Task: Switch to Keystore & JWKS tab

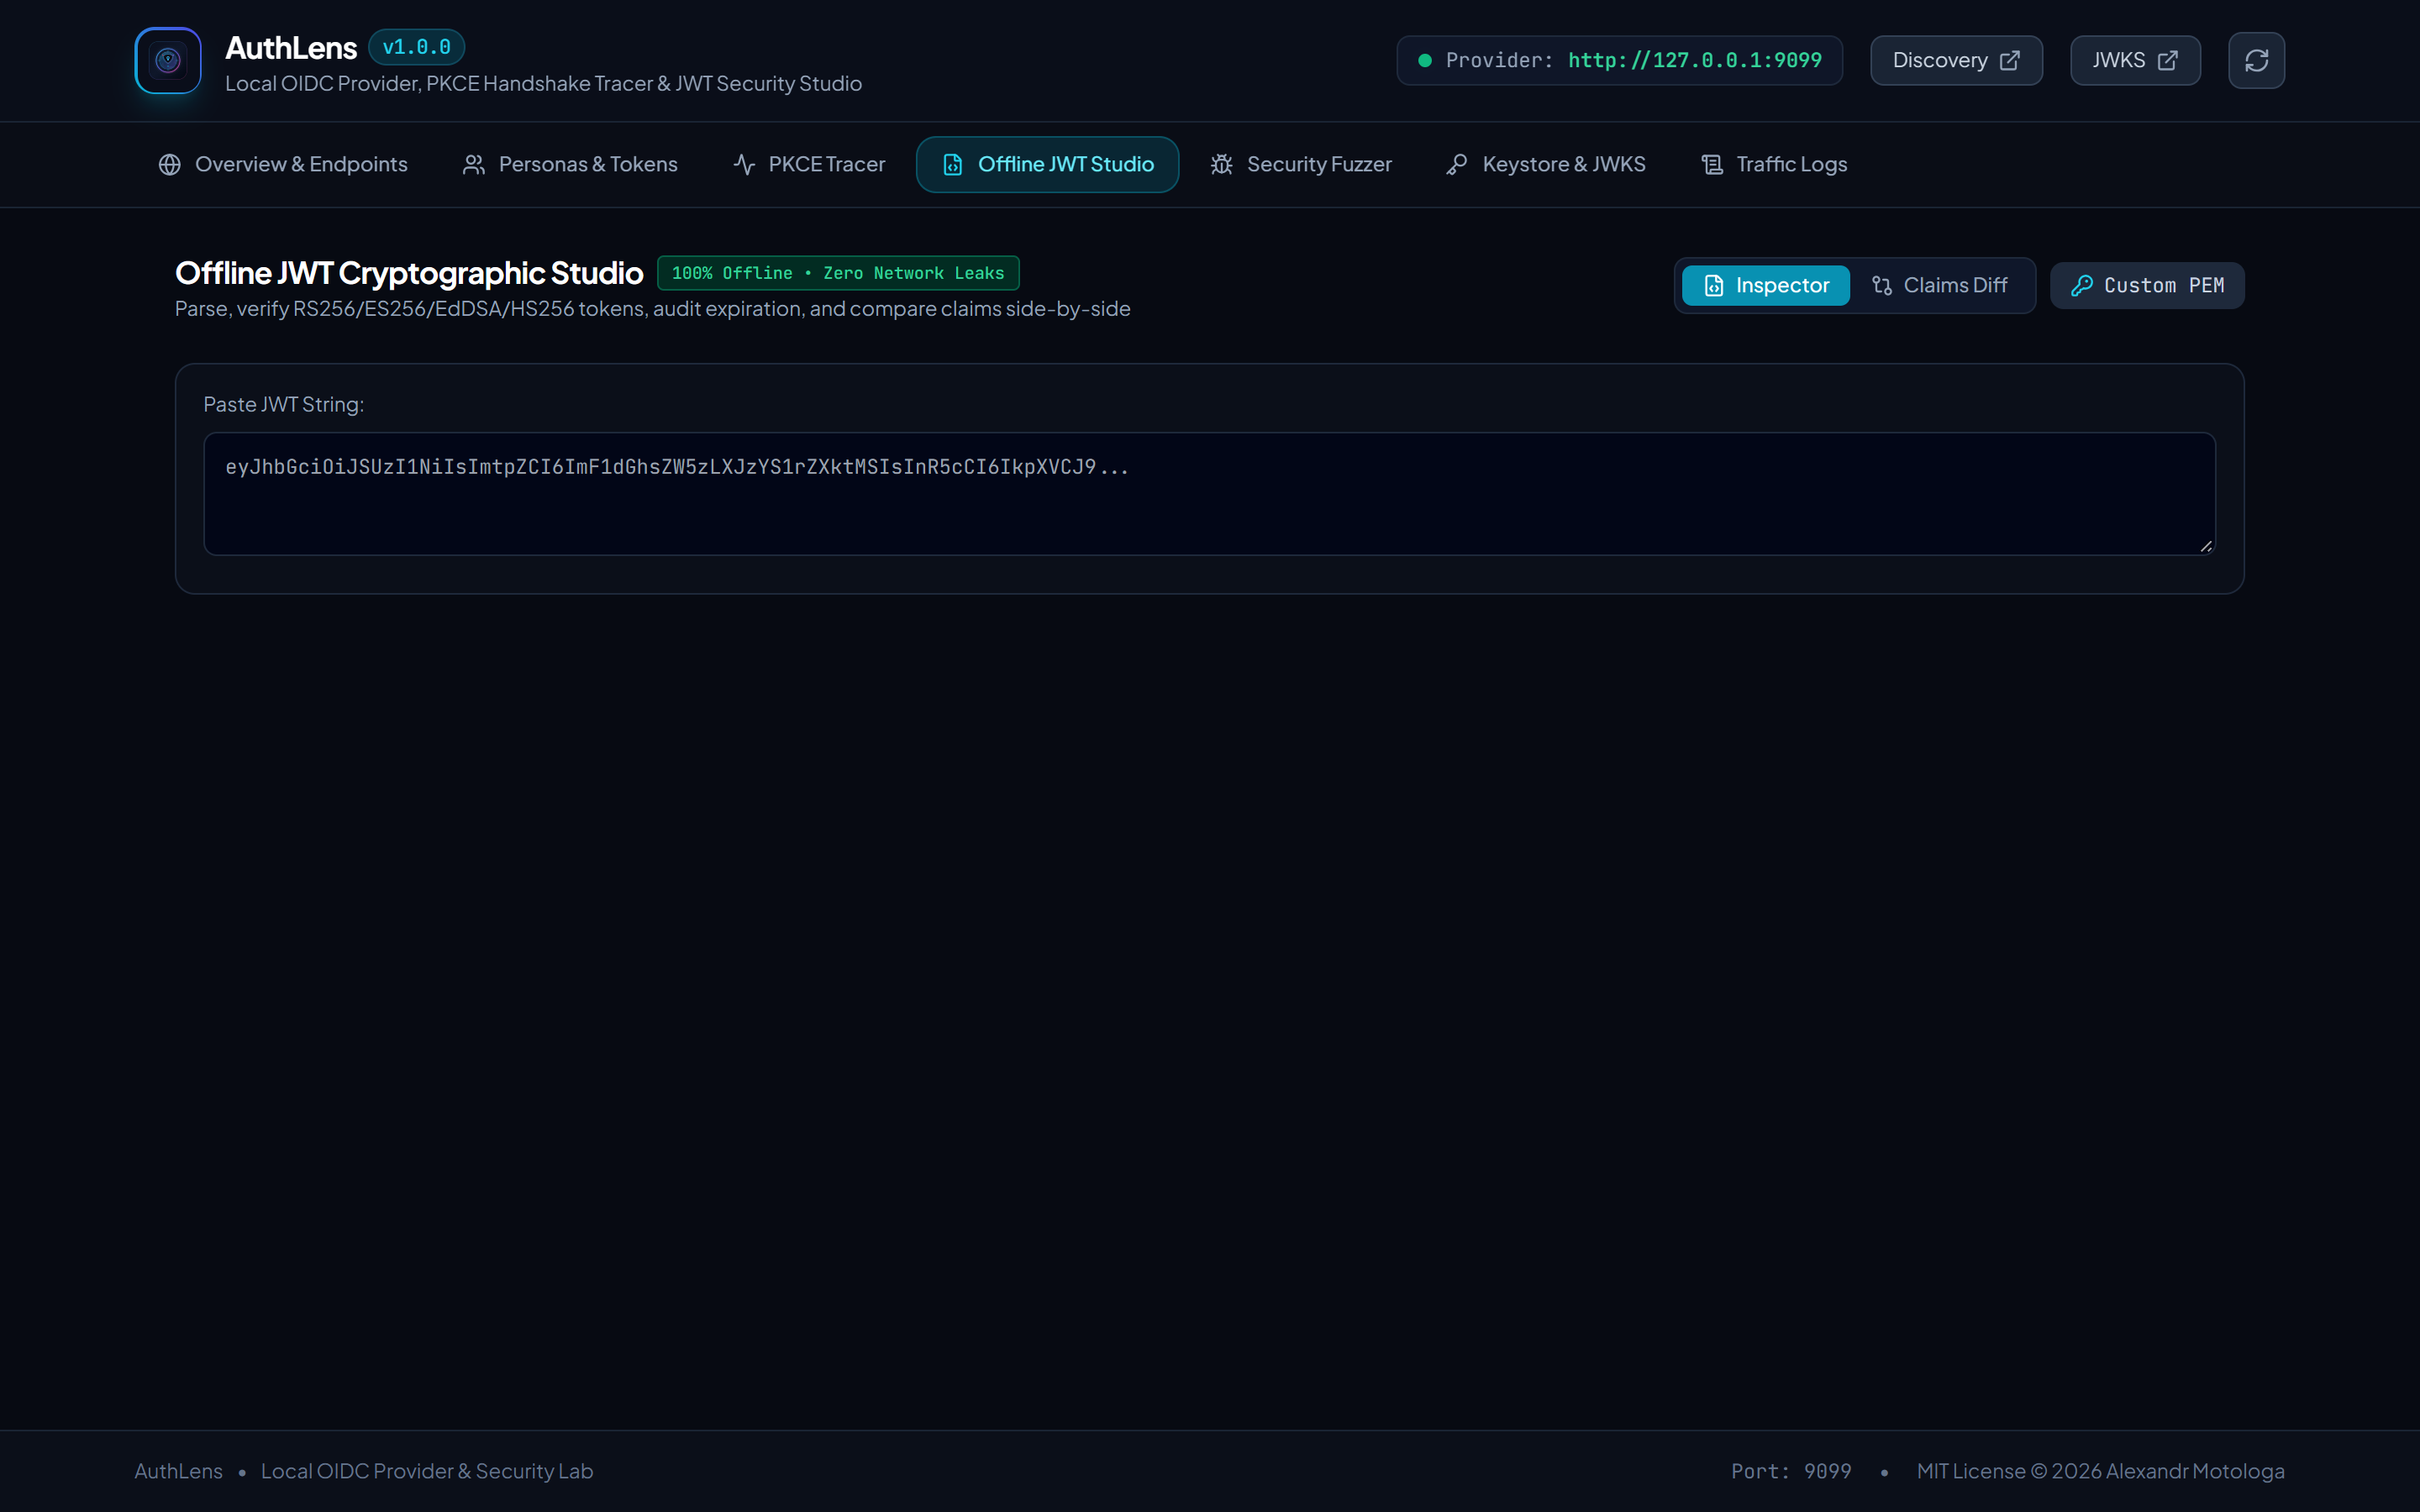Action: (1545, 164)
